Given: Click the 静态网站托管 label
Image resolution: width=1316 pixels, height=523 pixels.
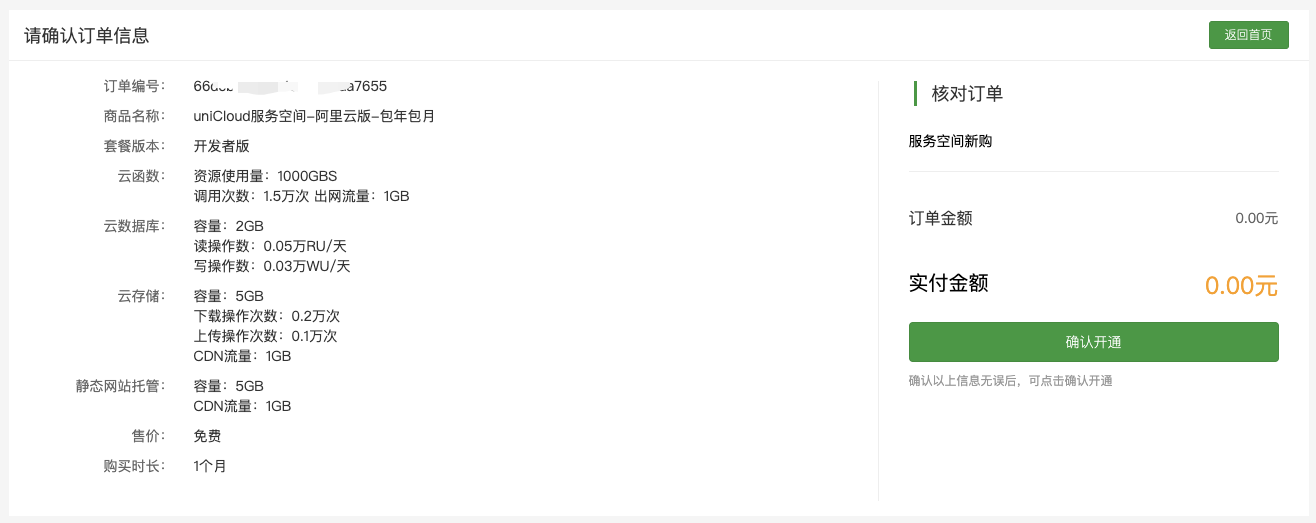Looking at the screenshot, I should pos(134,386).
